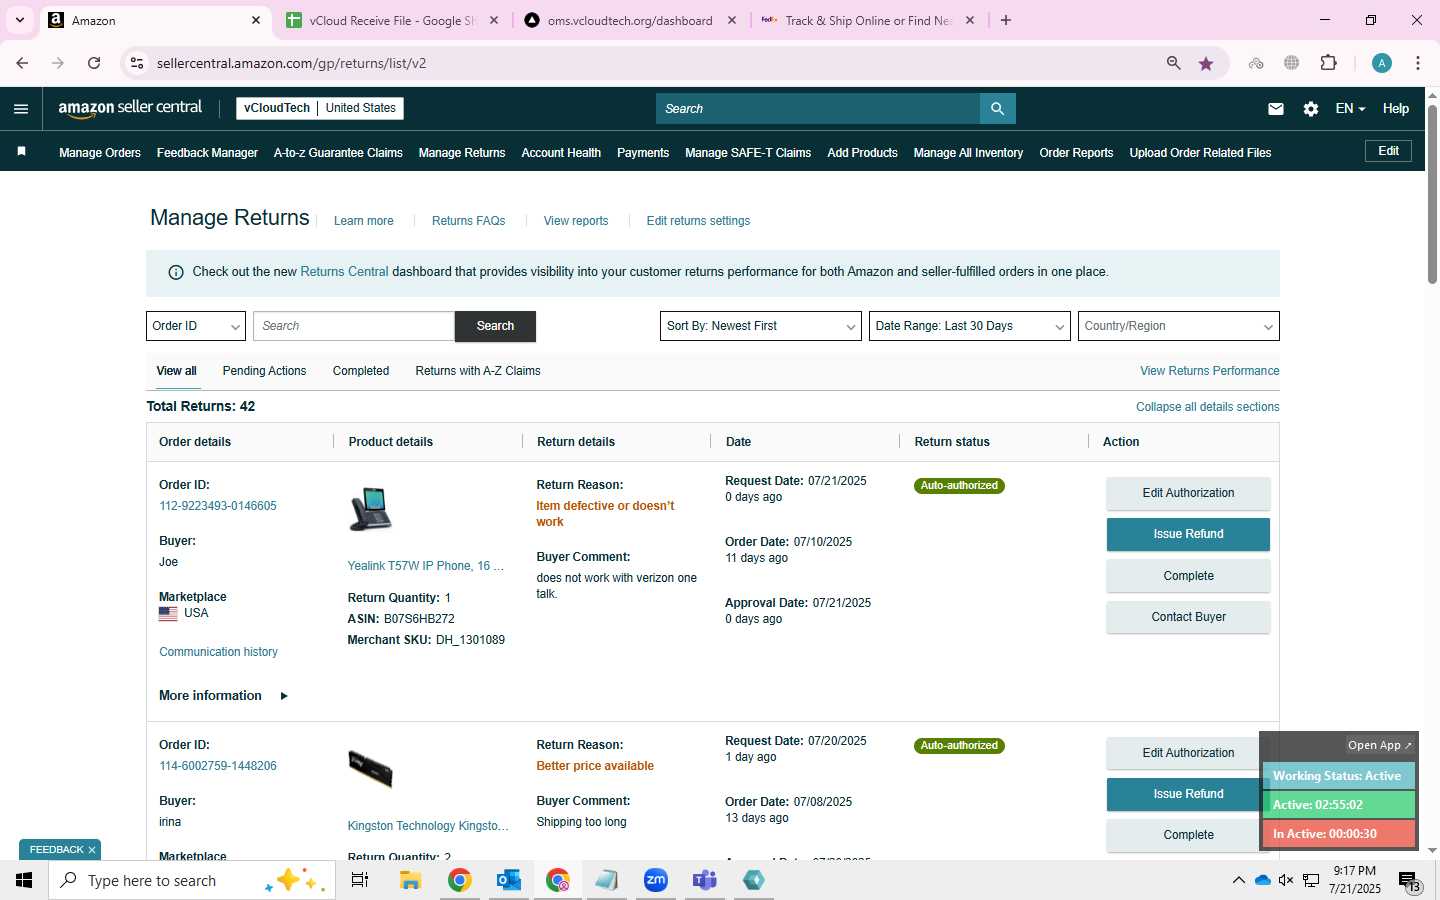Open the Sort By: Newest First dropdown
The image size is (1440, 900).
(x=761, y=326)
